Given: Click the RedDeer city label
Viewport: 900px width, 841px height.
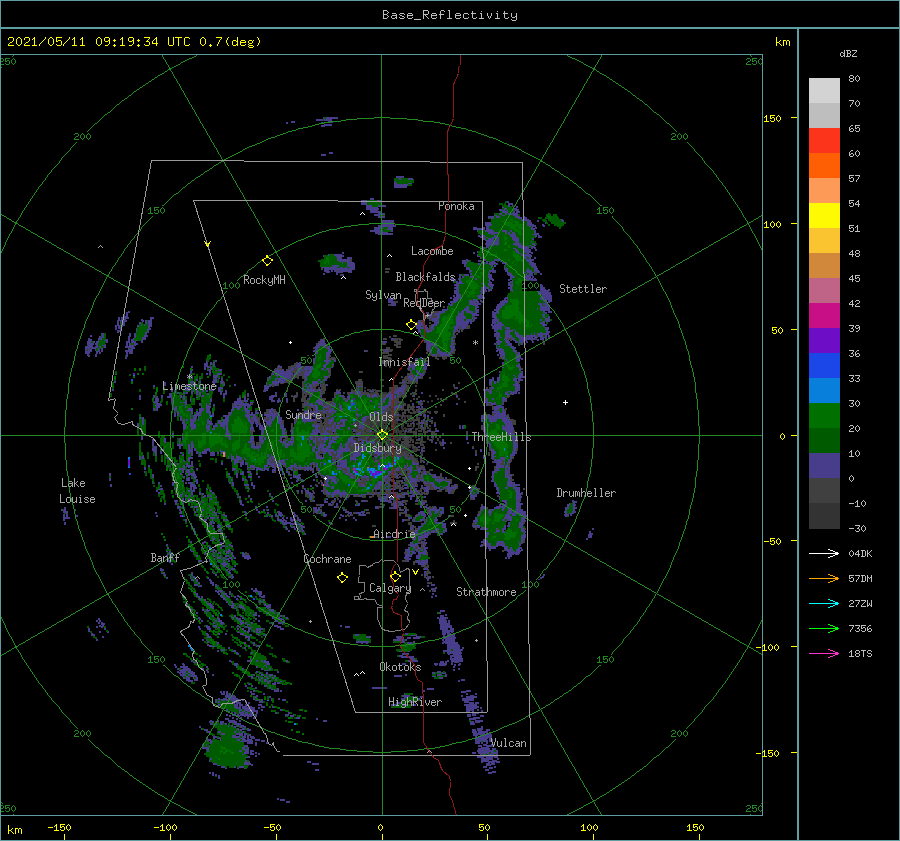Looking at the screenshot, I should pos(424,303).
